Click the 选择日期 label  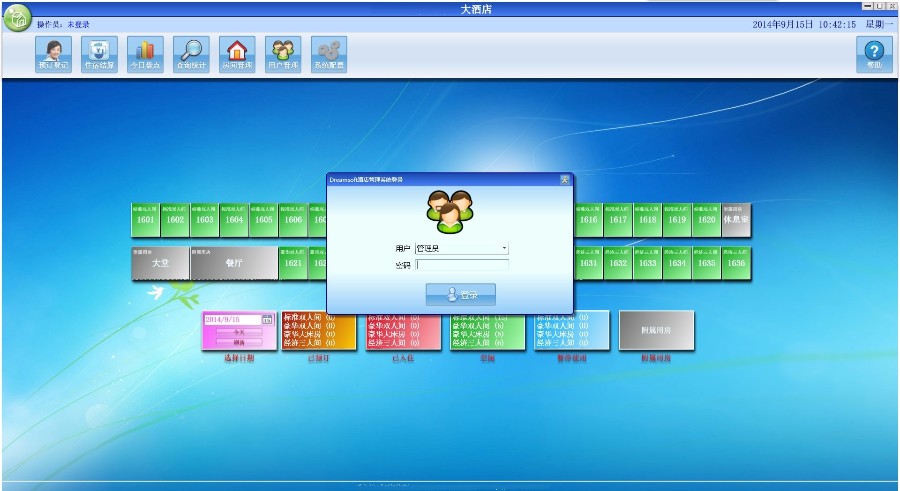click(239, 358)
